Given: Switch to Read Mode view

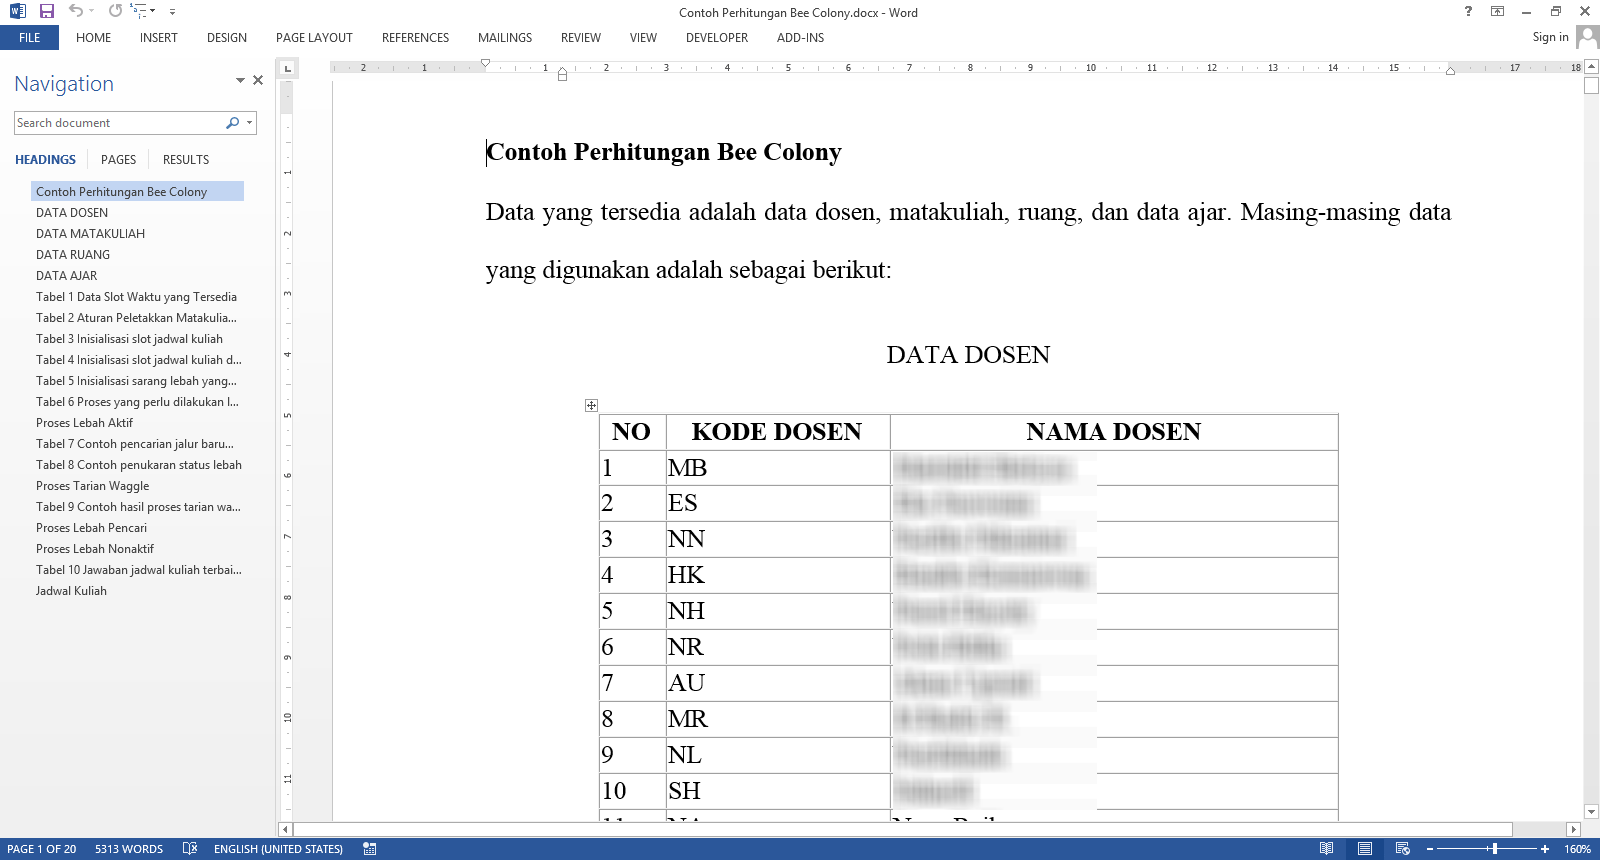Looking at the screenshot, I should coord(1326,849).
